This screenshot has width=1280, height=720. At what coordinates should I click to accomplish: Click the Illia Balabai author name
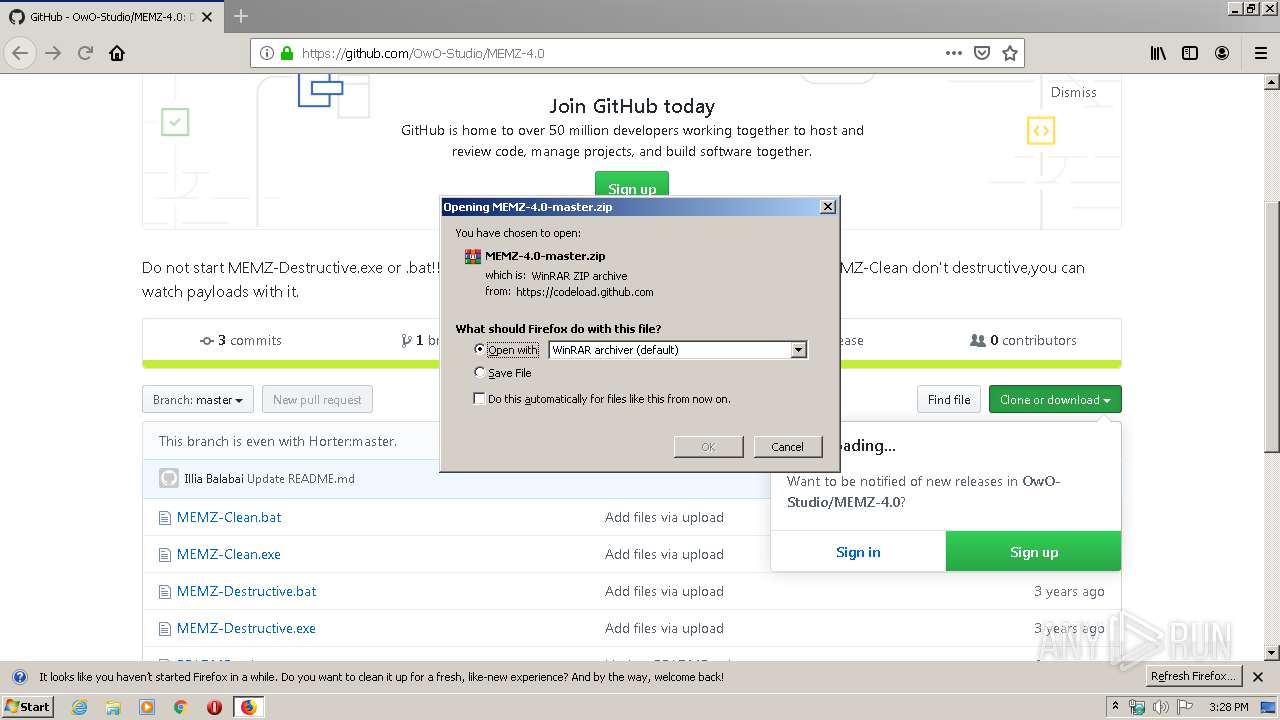click(214, 479)
